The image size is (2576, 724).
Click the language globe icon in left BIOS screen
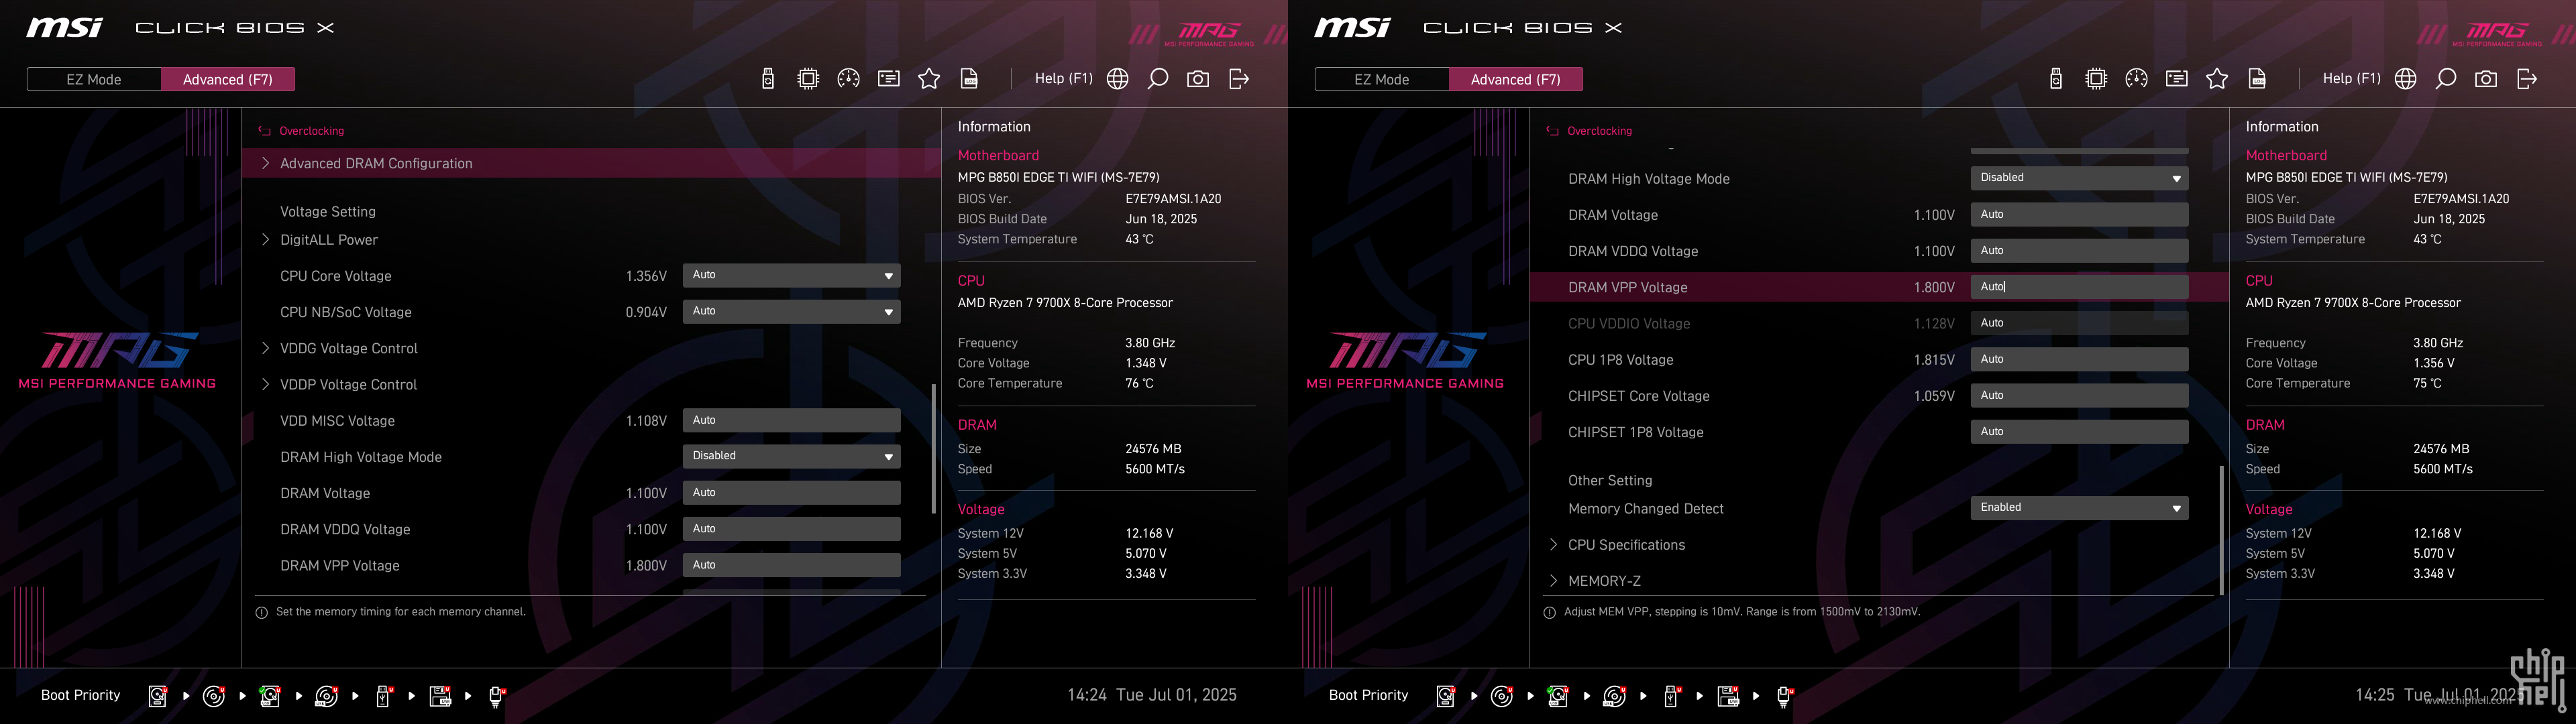pos(1118,79)
